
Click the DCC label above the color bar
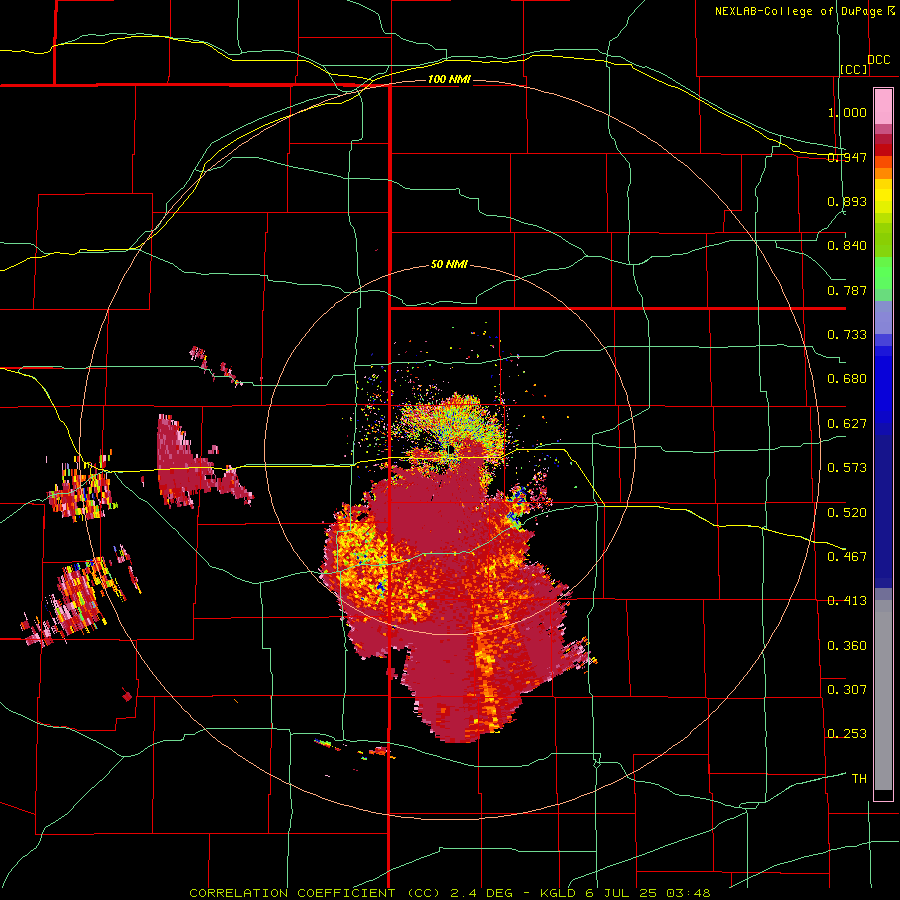click(x=879, y=60)
